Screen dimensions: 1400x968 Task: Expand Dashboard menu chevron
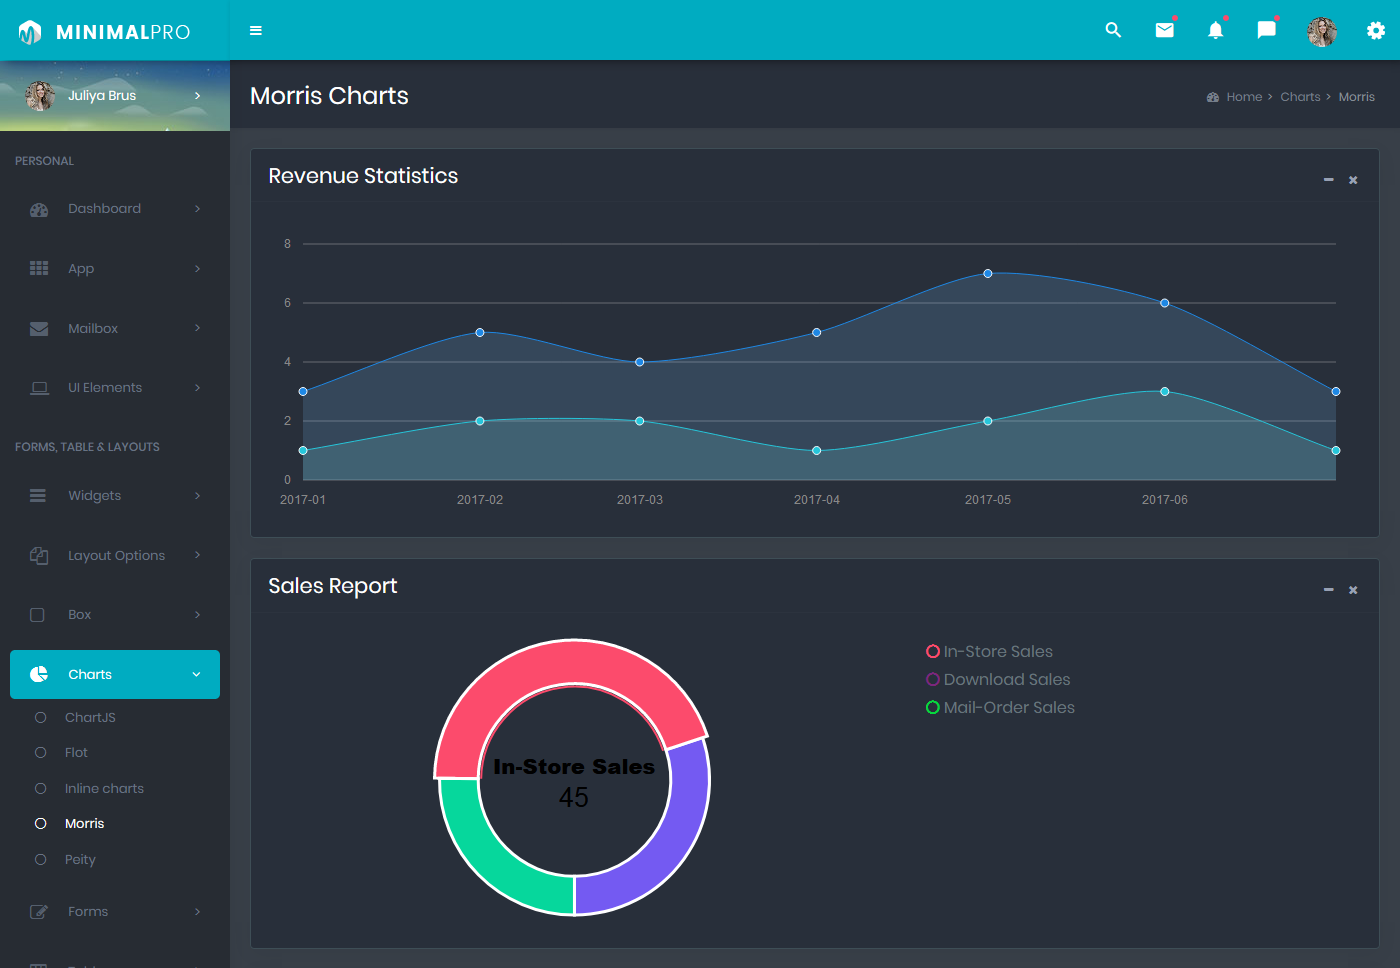pos(197,209)
